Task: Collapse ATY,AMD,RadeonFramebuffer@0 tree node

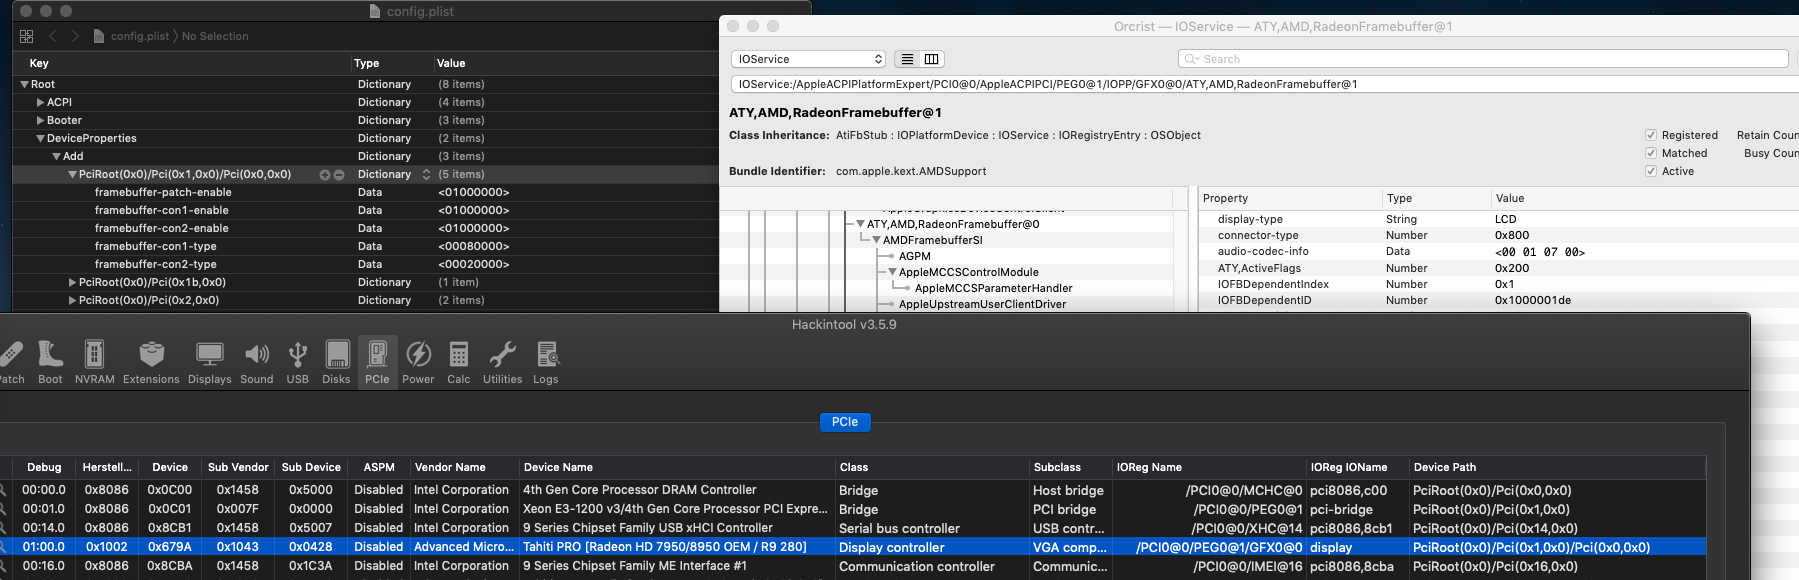Action: [x=860, y=224]
